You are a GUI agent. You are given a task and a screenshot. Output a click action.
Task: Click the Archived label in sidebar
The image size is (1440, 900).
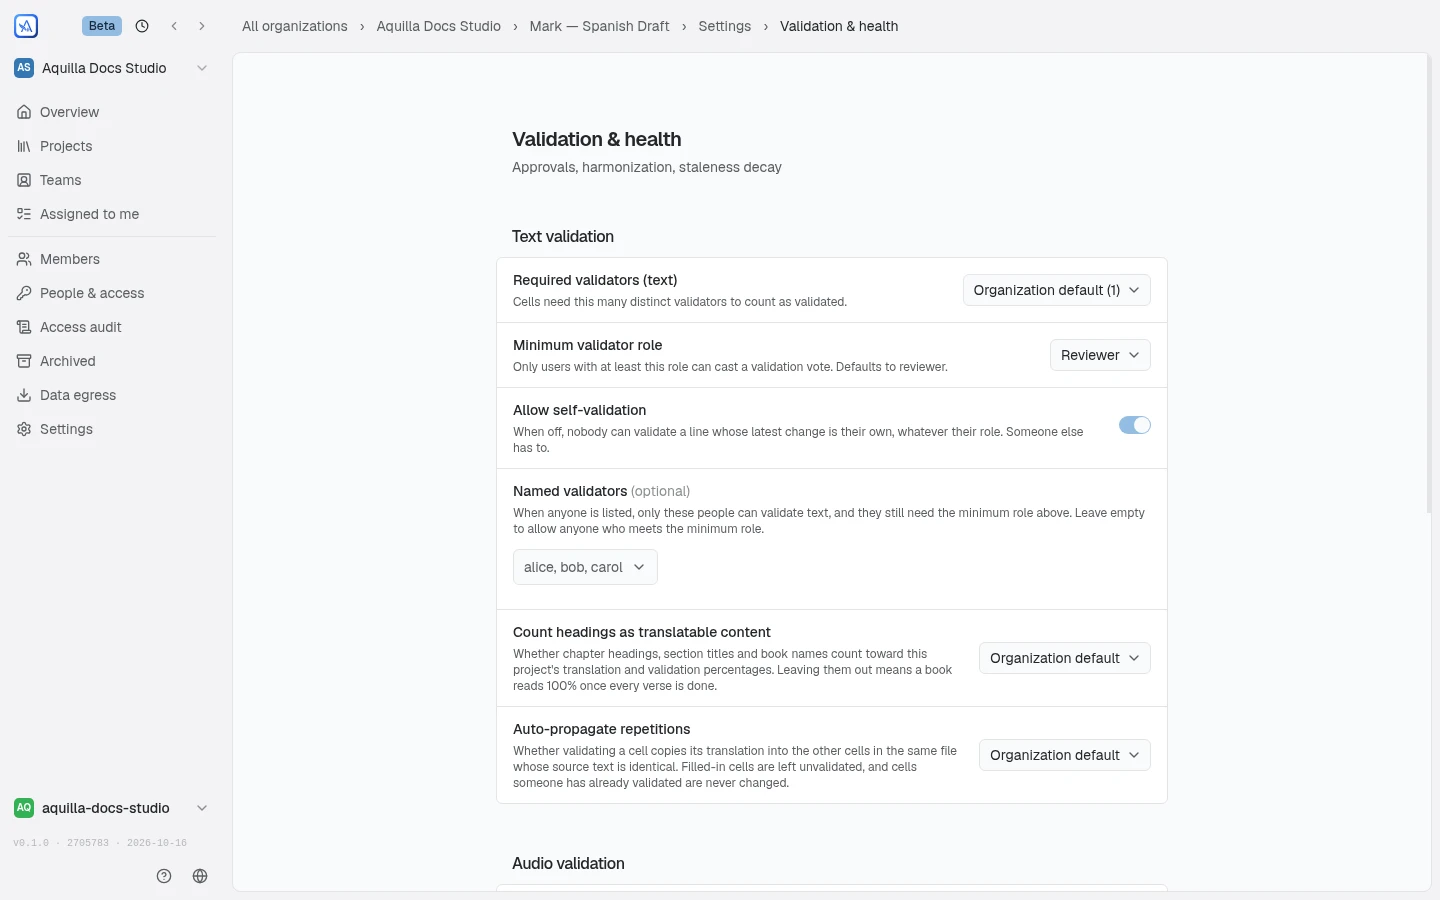pos(68,361)
